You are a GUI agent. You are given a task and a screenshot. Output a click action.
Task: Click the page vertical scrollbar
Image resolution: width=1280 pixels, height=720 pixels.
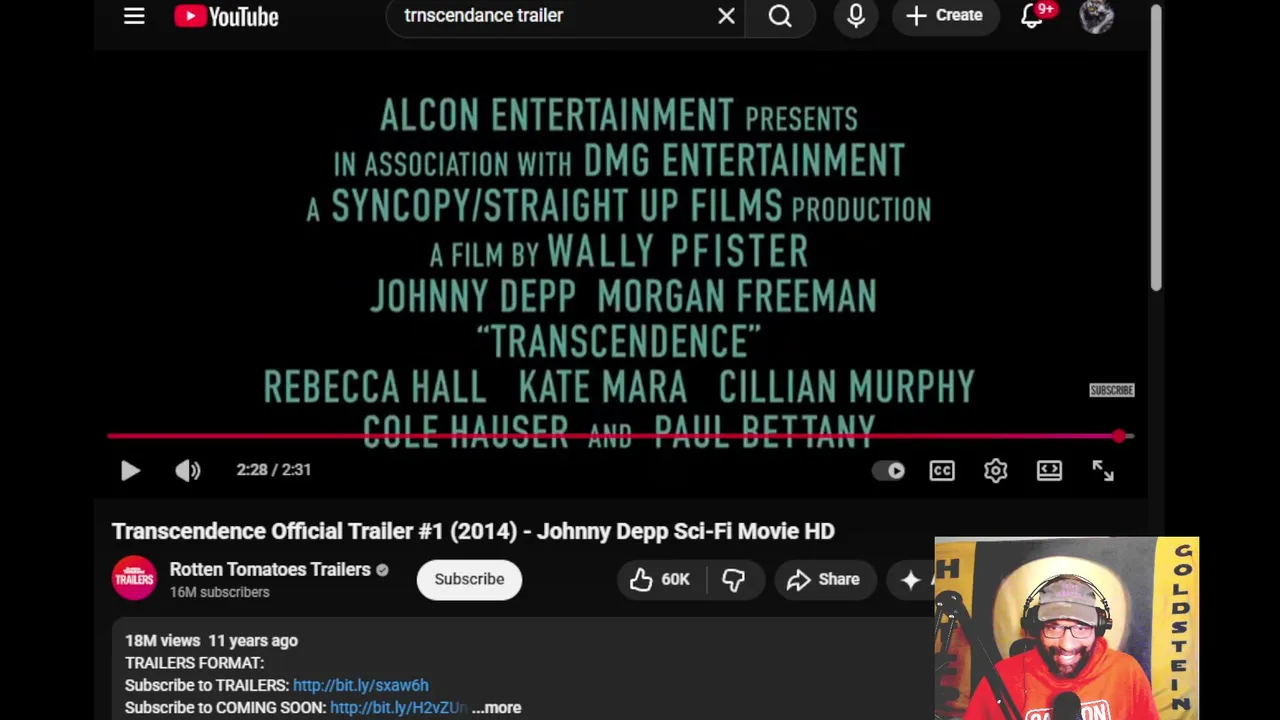(x=1155, y=150)
